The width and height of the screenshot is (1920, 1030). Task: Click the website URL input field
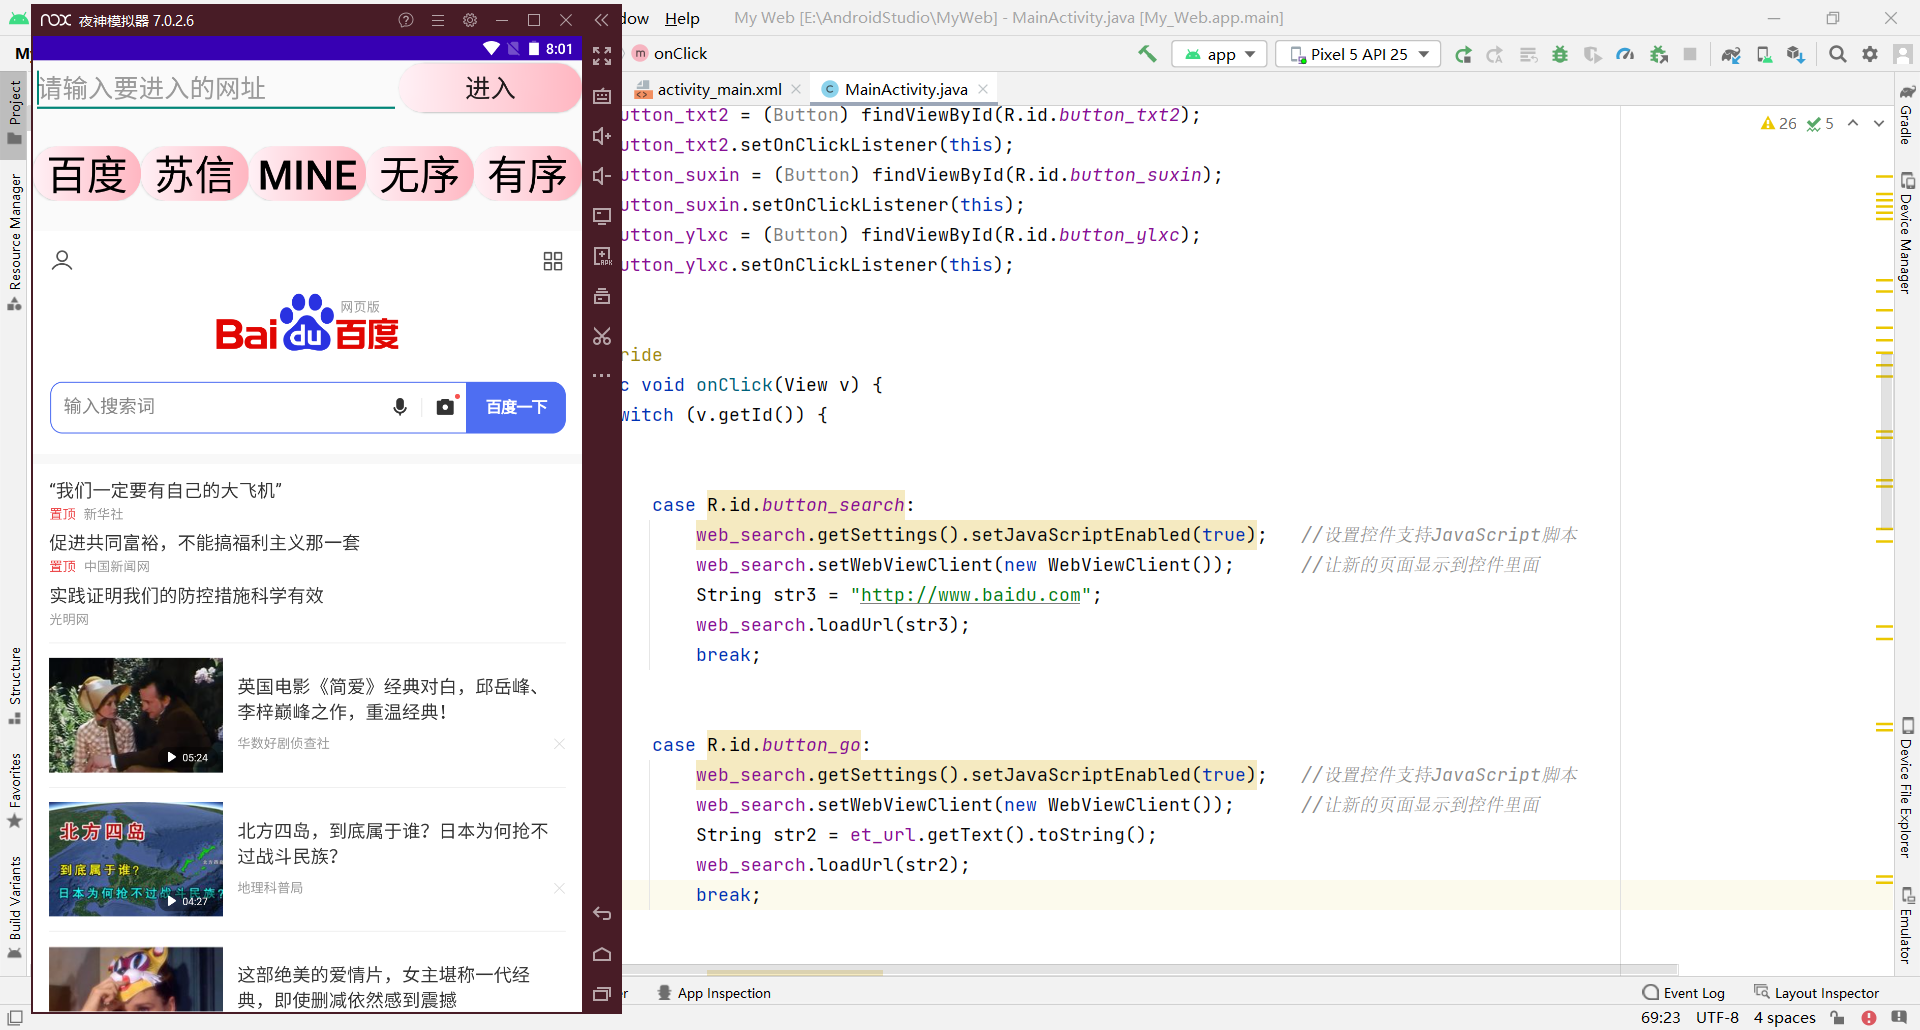[x=215, y=88]
